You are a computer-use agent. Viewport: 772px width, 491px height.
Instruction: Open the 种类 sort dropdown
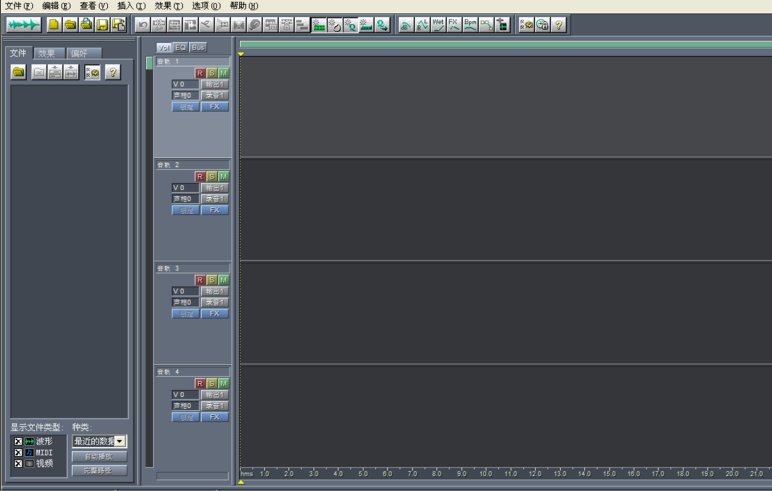(x=120, y=441)
